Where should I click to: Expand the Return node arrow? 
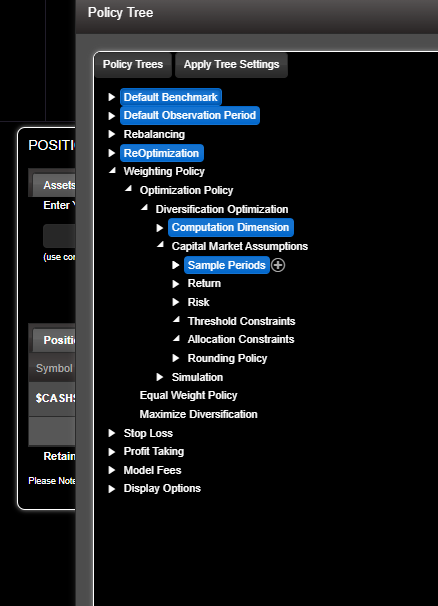(x=176, y=284)
